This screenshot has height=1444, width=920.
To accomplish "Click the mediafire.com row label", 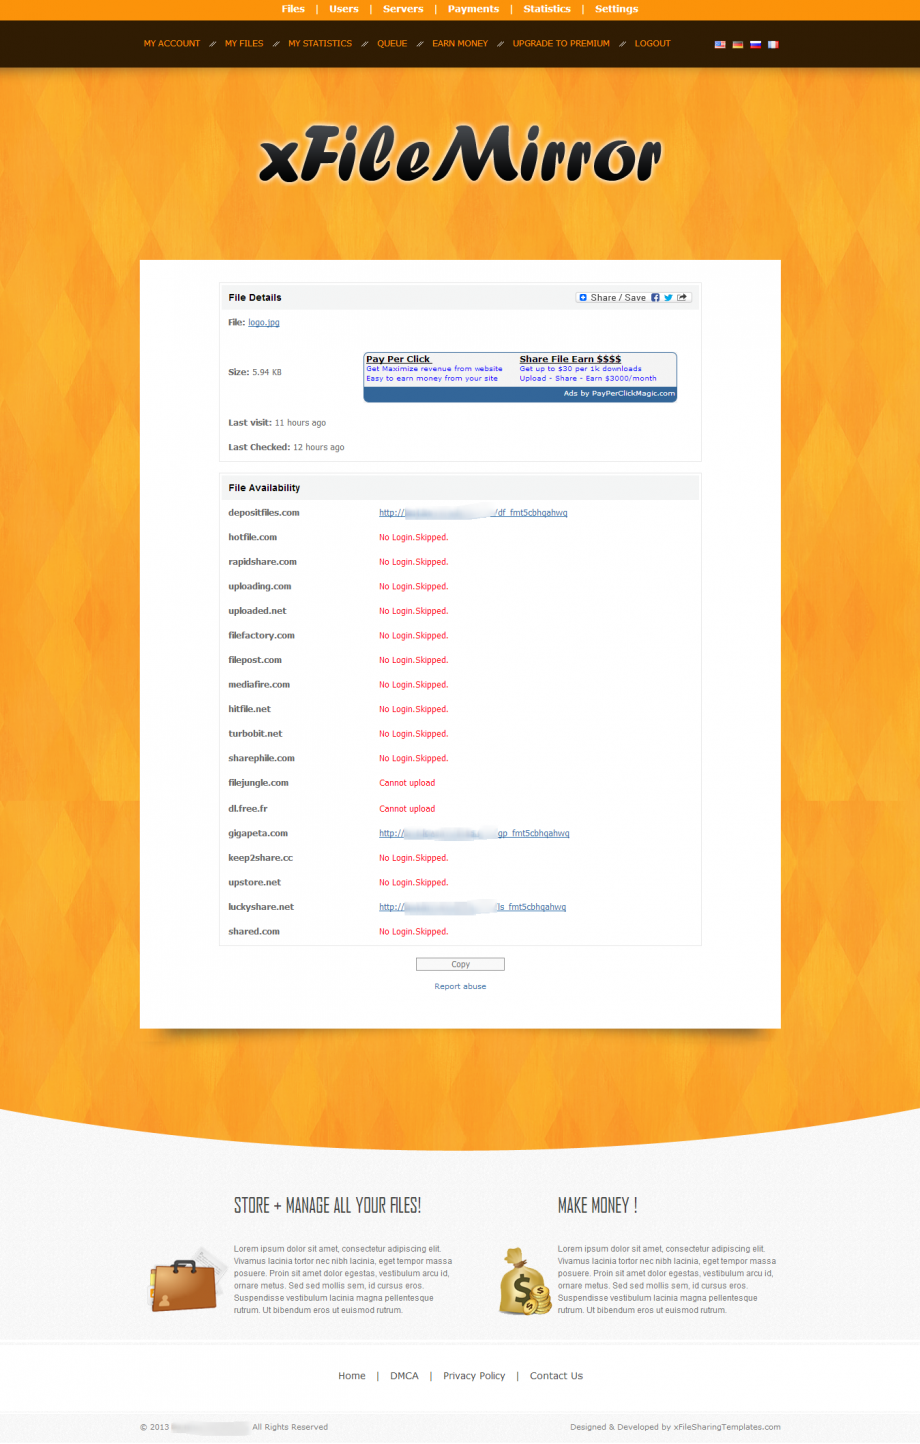I will [x=259, y=685].
